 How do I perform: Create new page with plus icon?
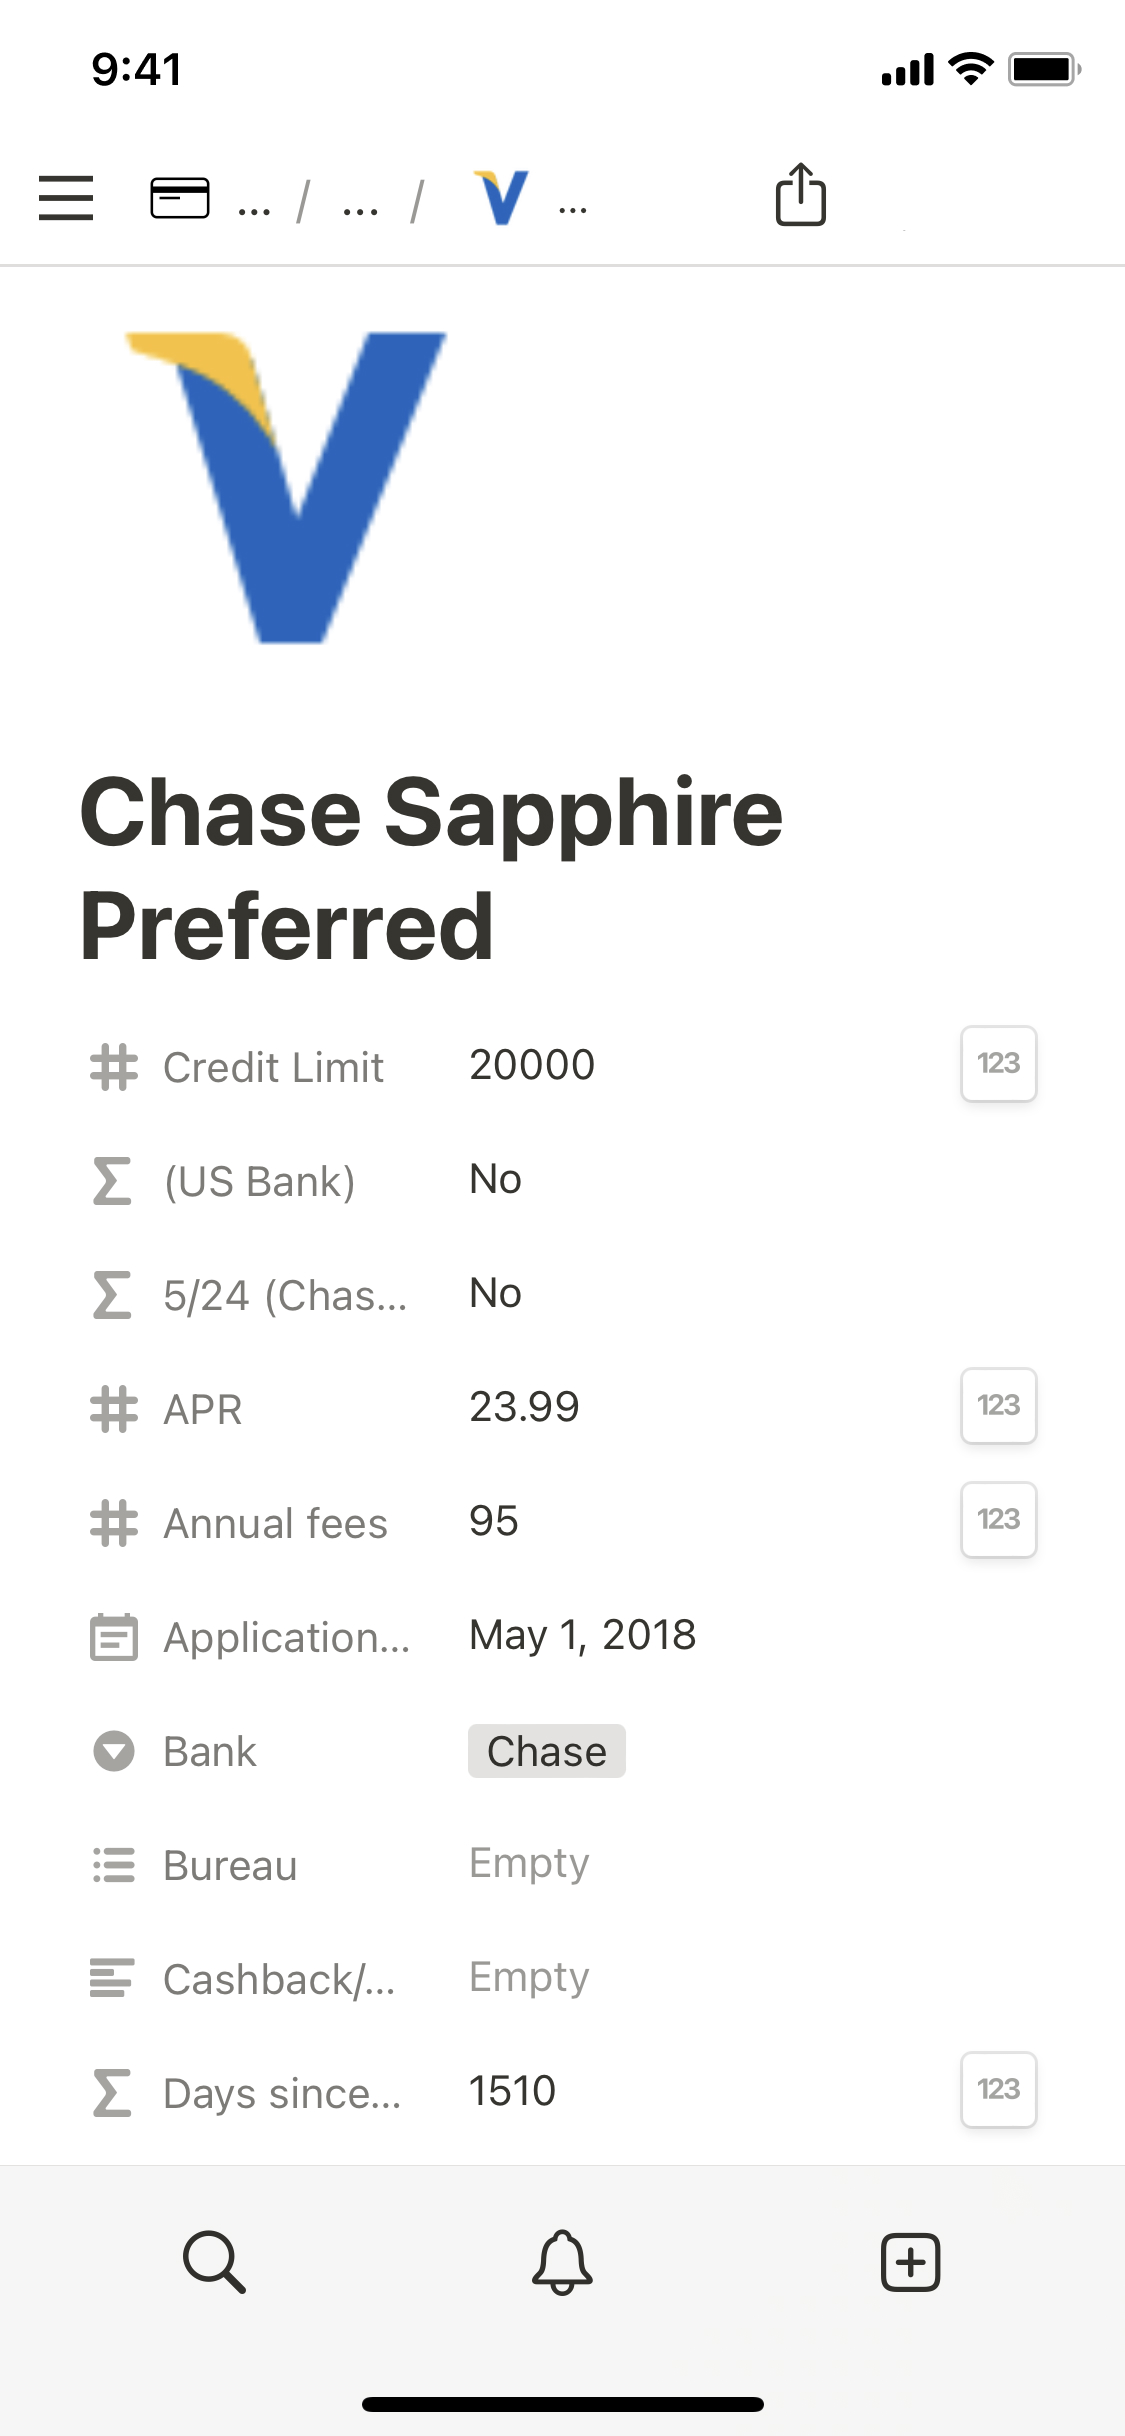[910, 2260]
